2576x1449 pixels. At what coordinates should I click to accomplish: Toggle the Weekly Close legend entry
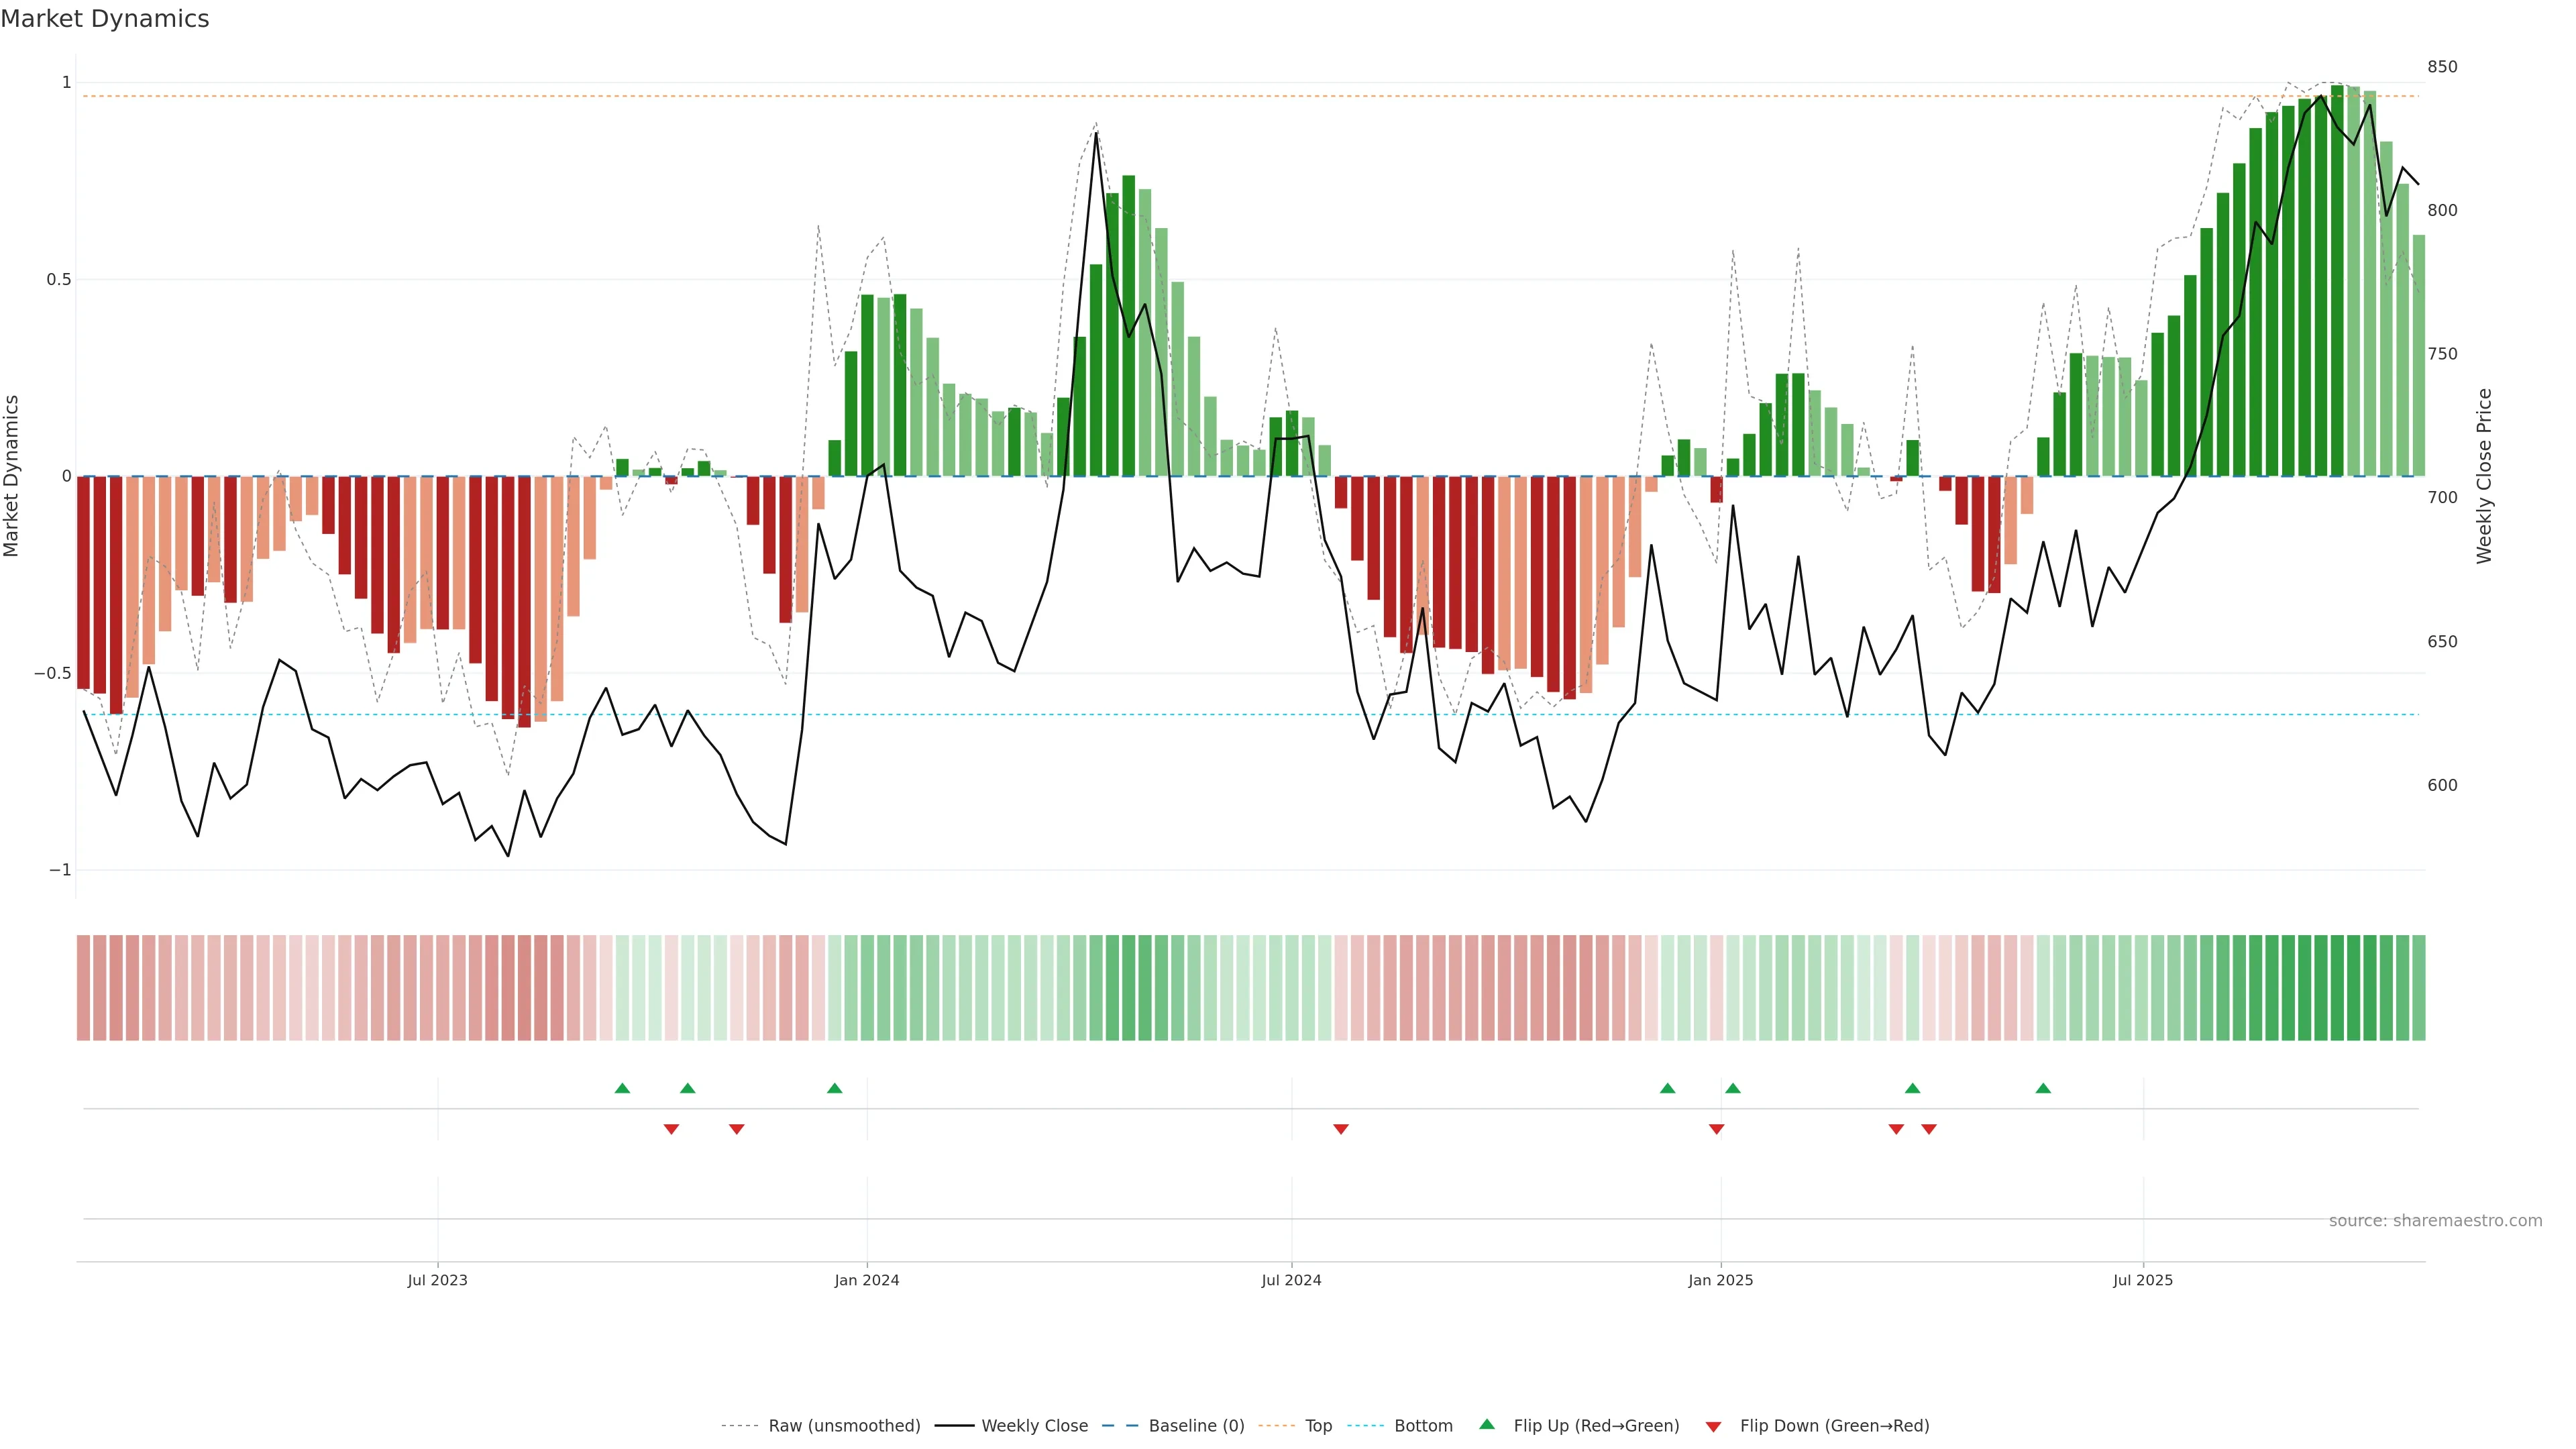pyautogui.click(x=1034, y=1426)
